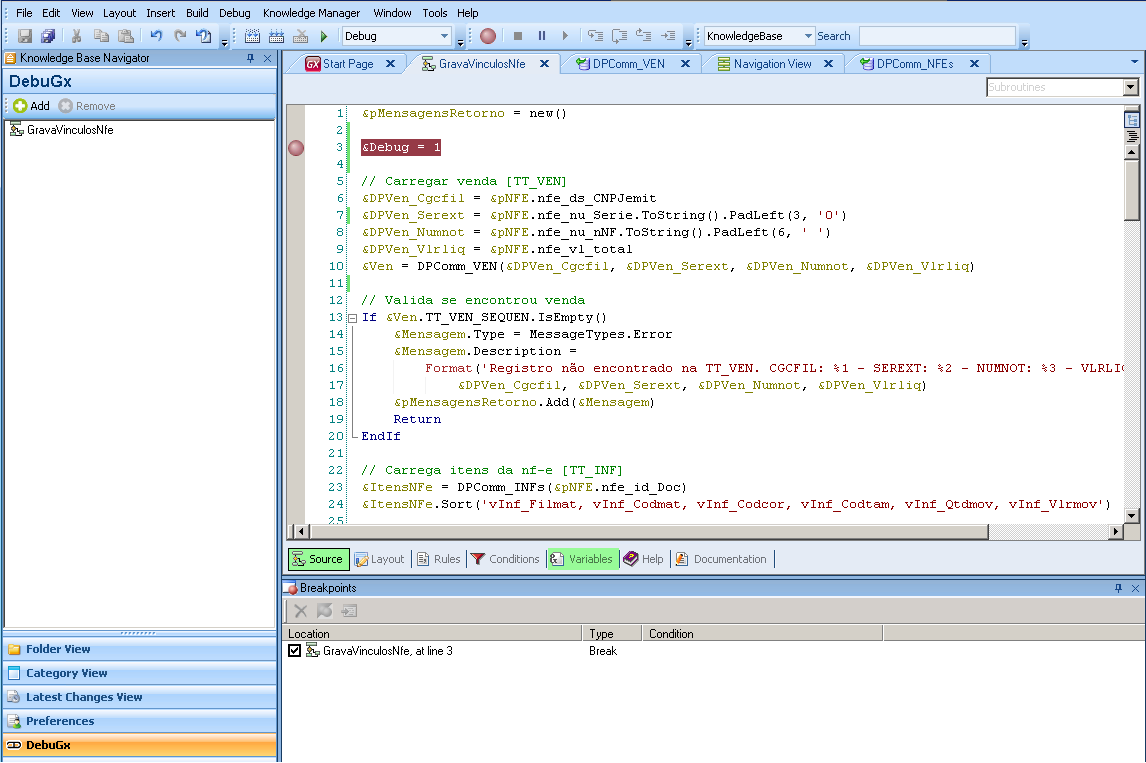Click the red Toggle Breakpoint toolbar button
This screenshot has height=763, width=1146.
pos(488,36)
